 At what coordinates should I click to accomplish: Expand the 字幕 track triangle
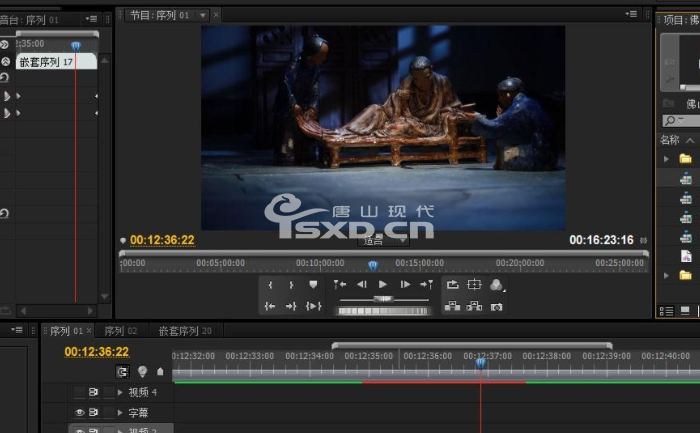point(120,412)
